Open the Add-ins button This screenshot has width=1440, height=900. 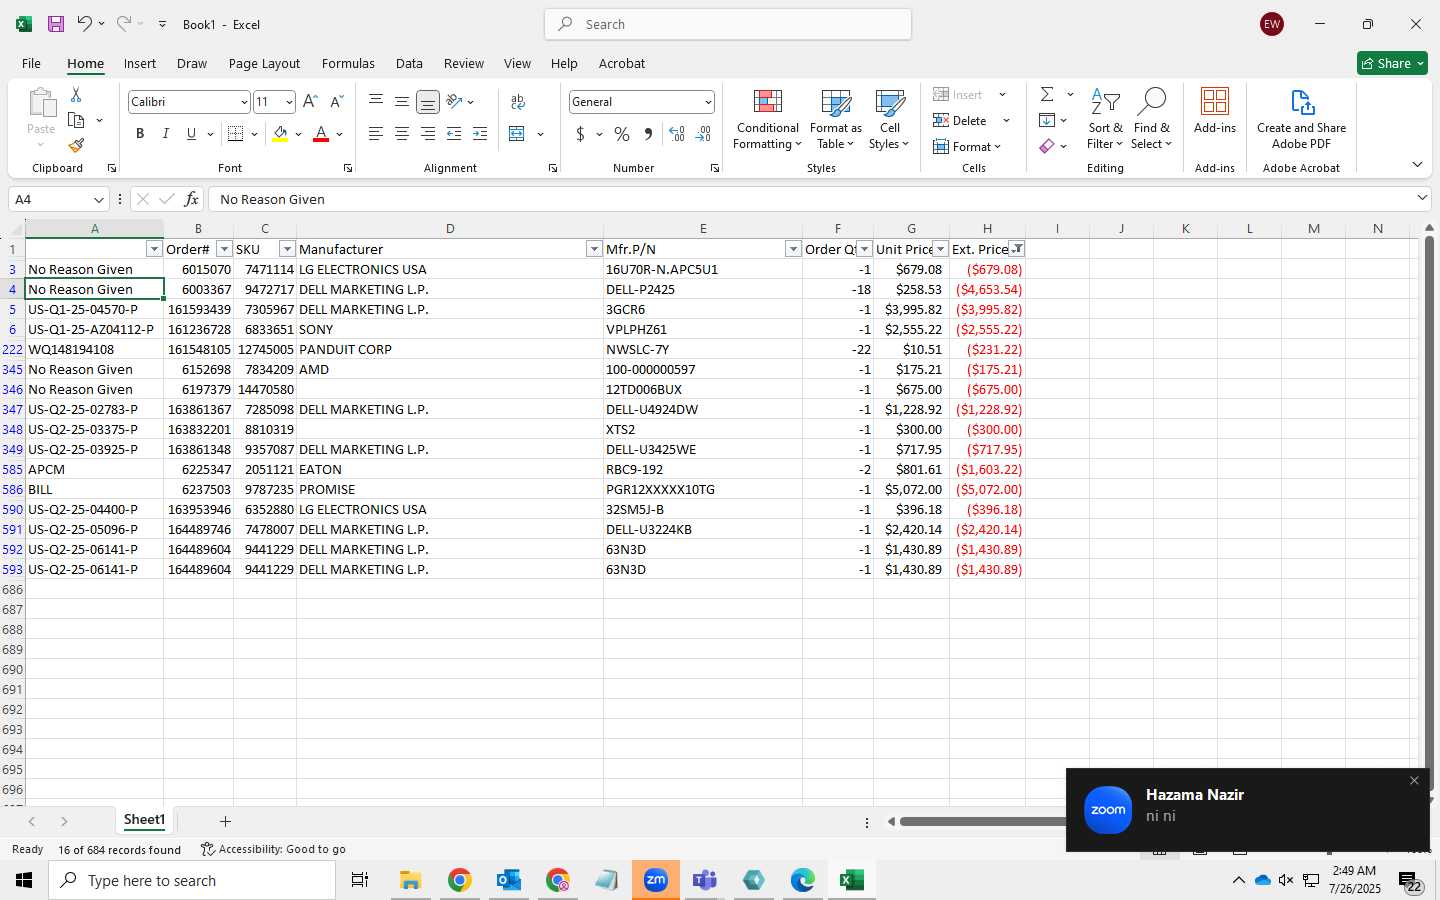1215,111
